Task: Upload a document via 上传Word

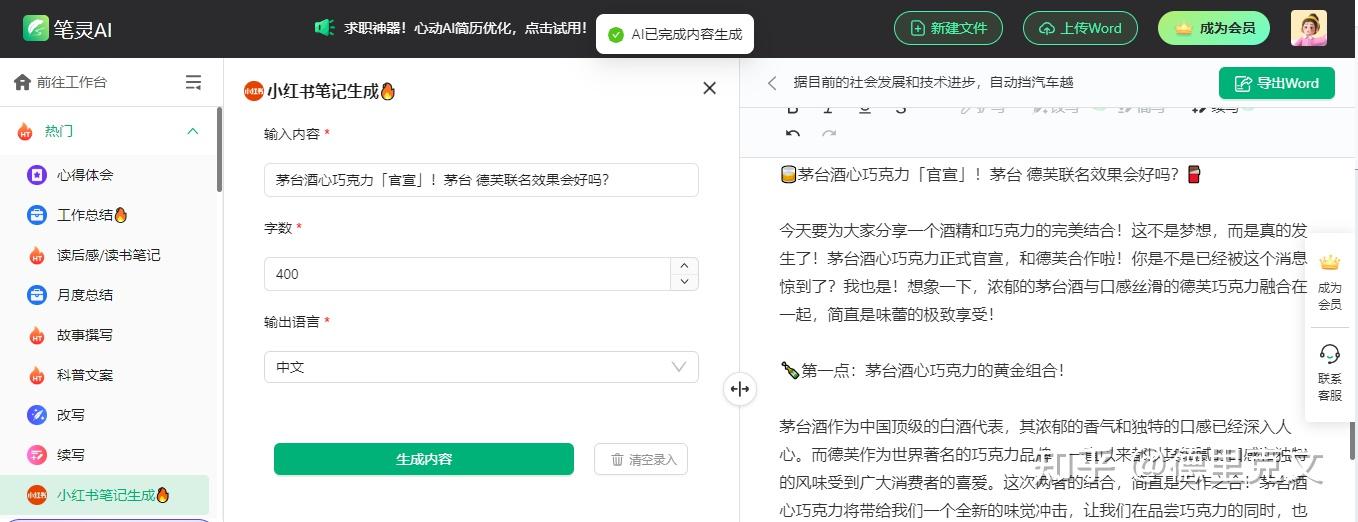Action: 1079,28
